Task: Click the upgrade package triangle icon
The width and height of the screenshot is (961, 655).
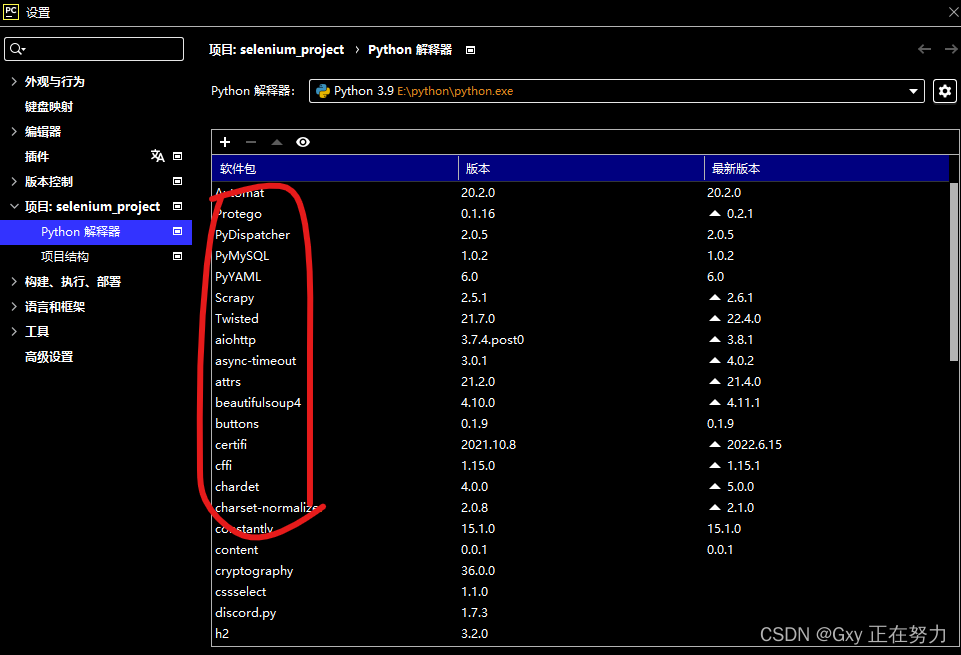Action: pyautogui.click(x=277, y=142)
